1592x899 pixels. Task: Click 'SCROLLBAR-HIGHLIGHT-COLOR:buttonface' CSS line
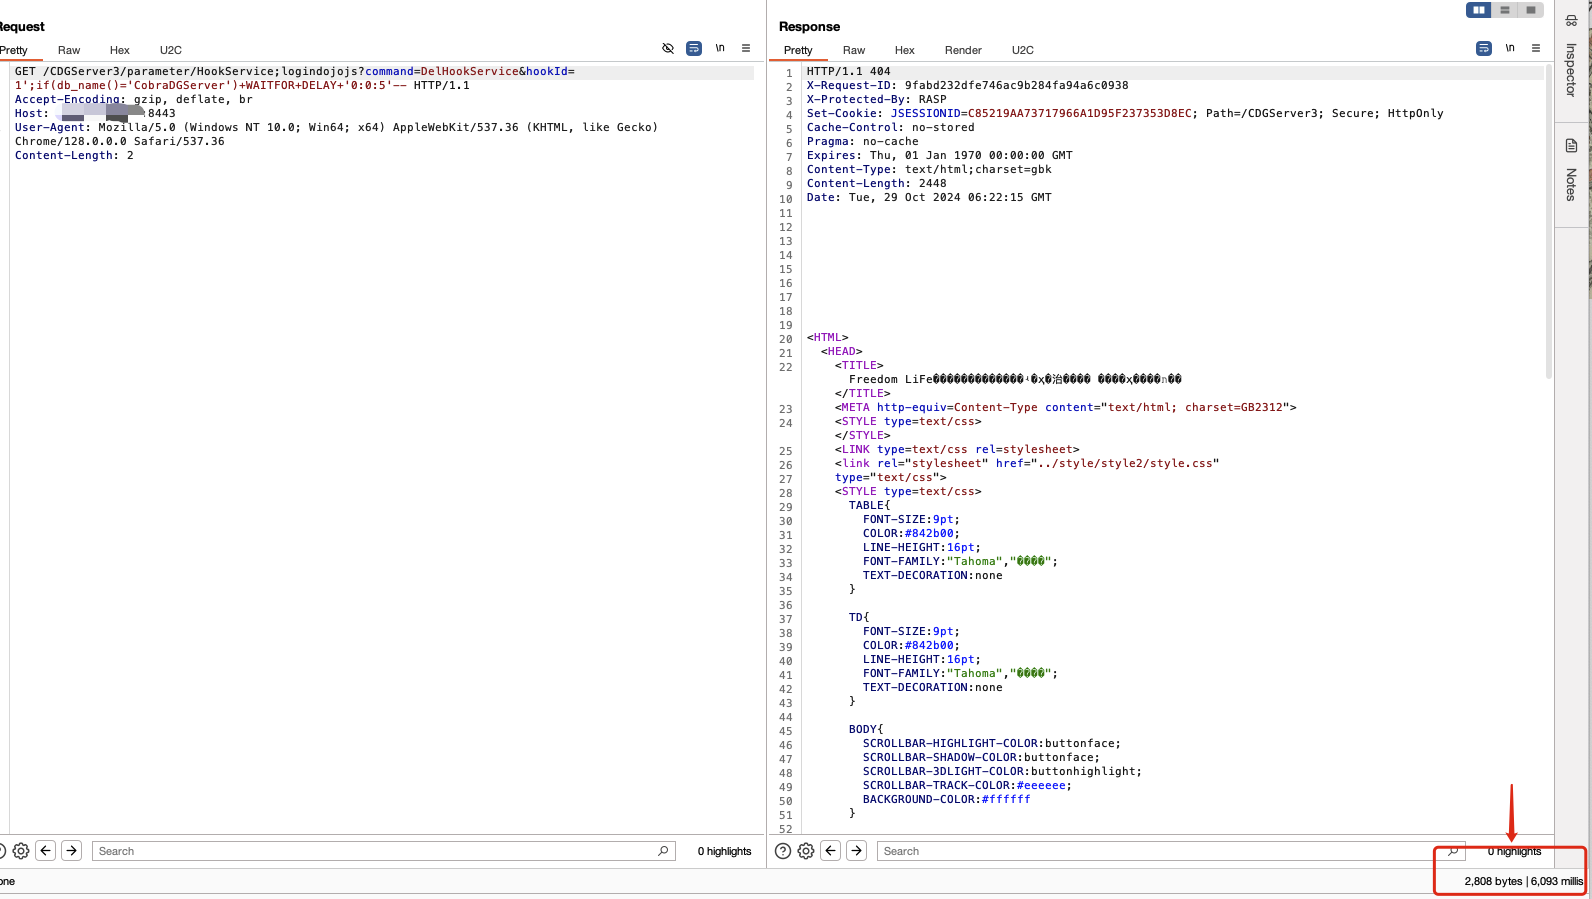click(991, 743)
